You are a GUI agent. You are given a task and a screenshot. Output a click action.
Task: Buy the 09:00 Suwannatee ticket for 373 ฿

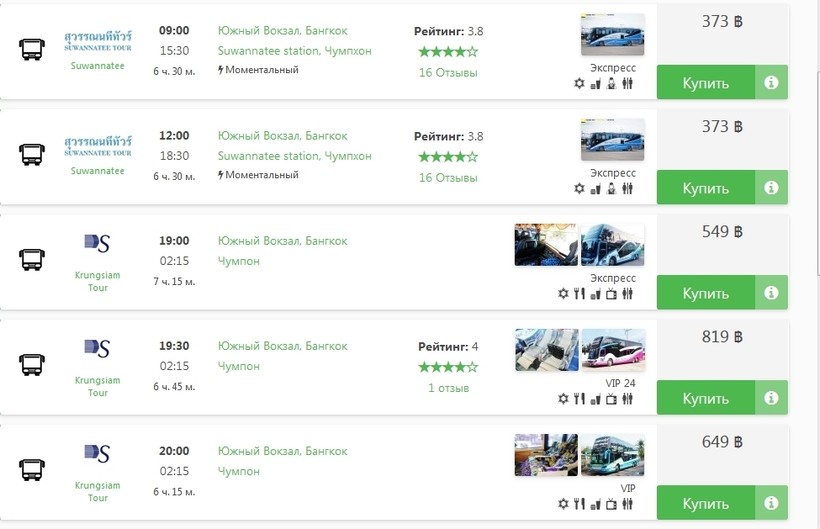click(706, 83)
